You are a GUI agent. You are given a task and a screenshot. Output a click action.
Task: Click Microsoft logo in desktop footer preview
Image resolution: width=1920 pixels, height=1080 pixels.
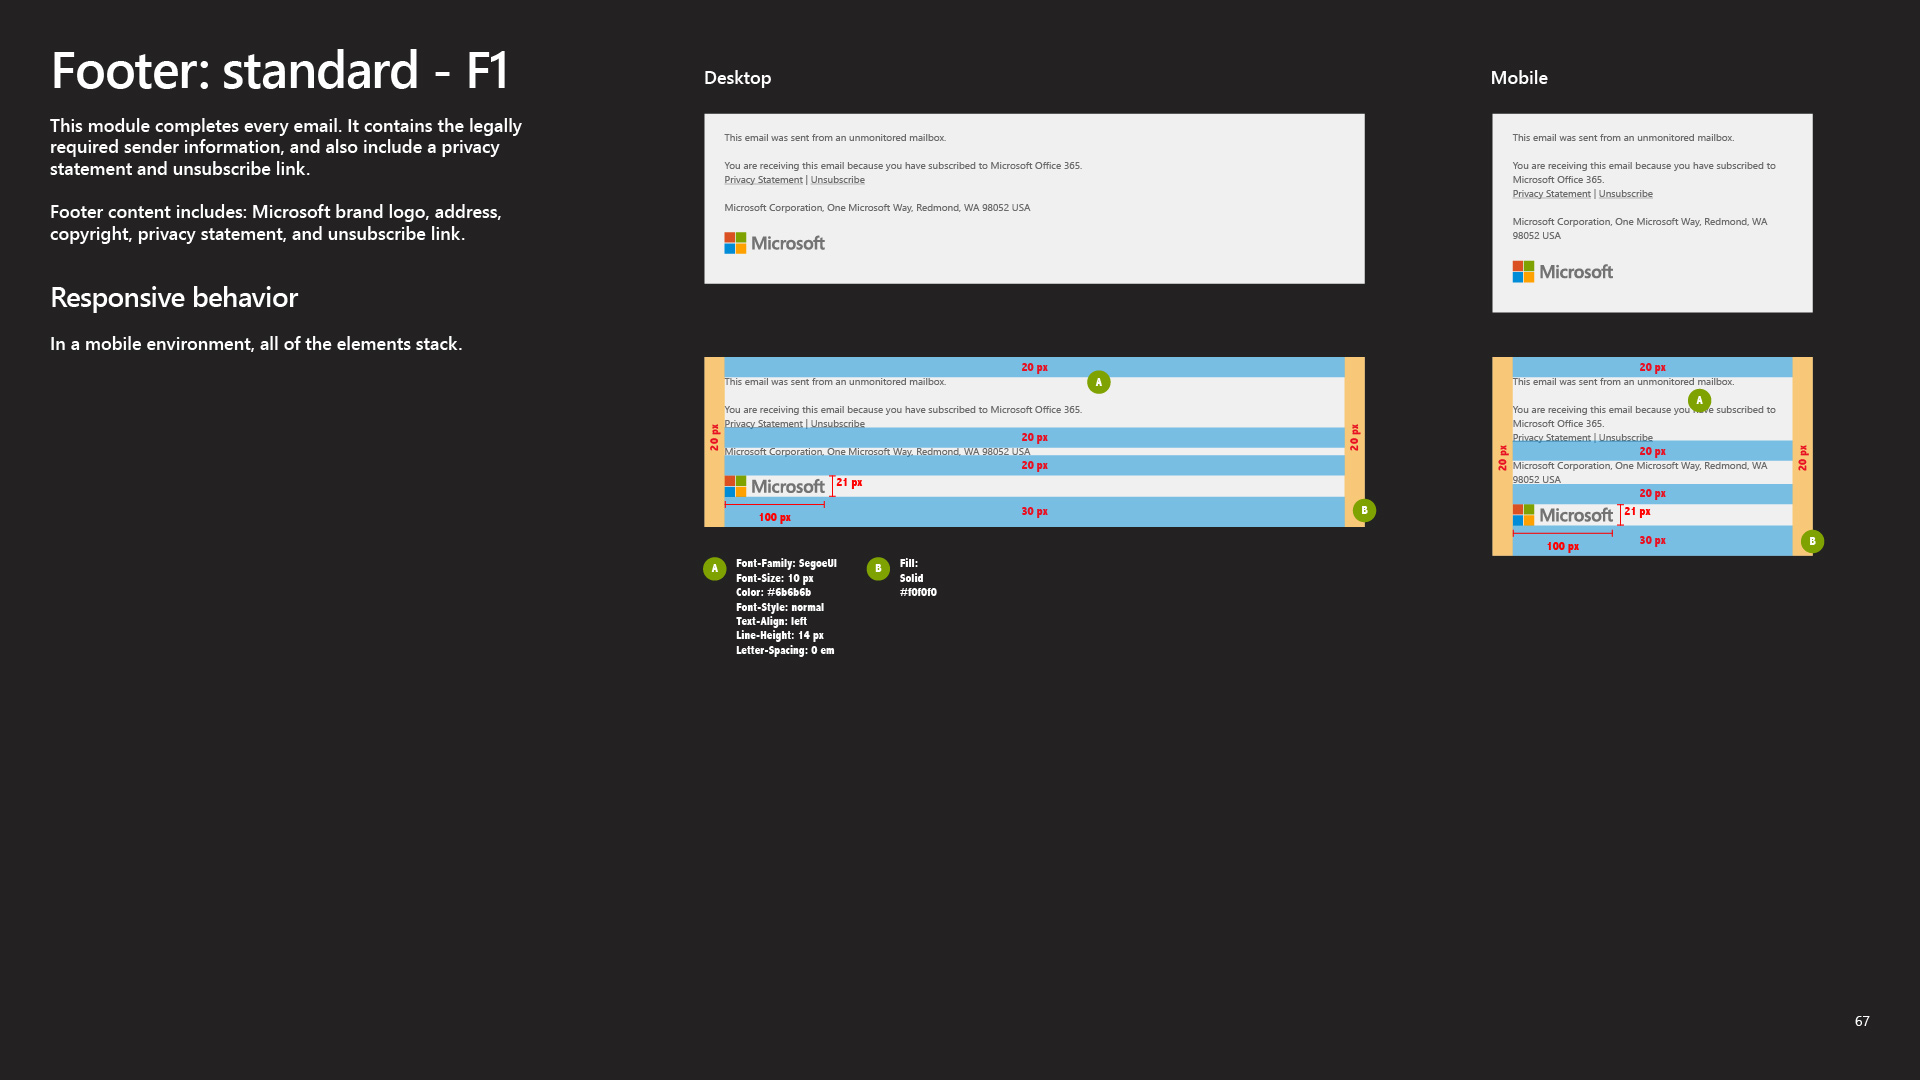pos(774,243)
